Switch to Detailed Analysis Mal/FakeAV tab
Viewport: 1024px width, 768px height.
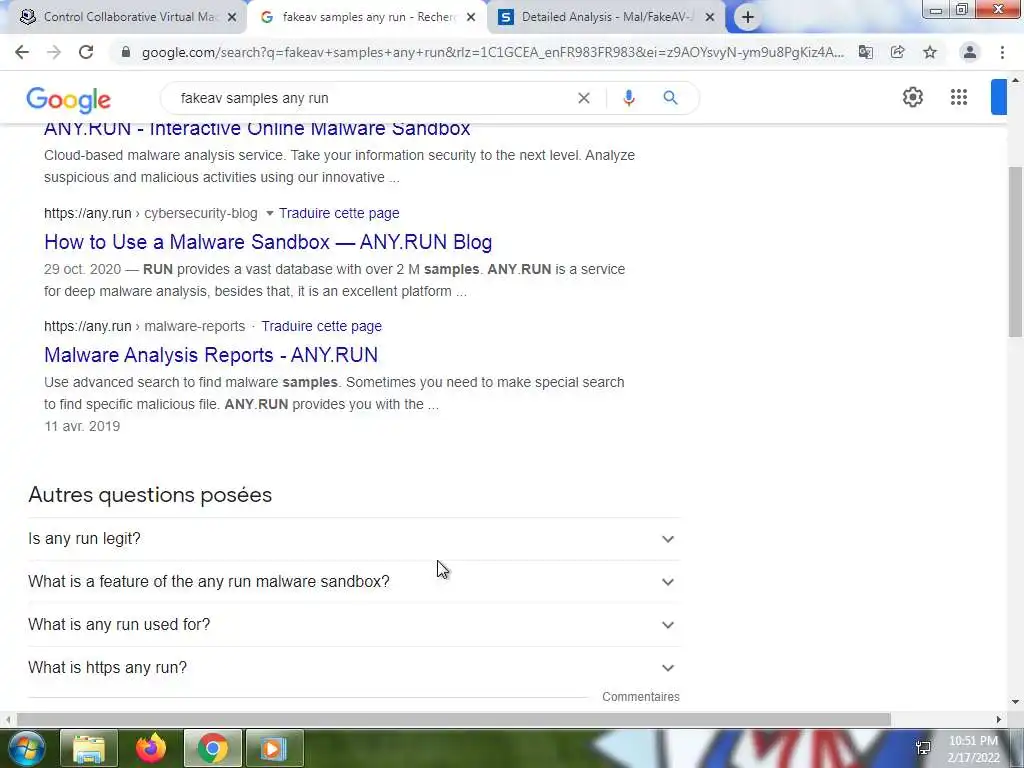click(607, 18)
